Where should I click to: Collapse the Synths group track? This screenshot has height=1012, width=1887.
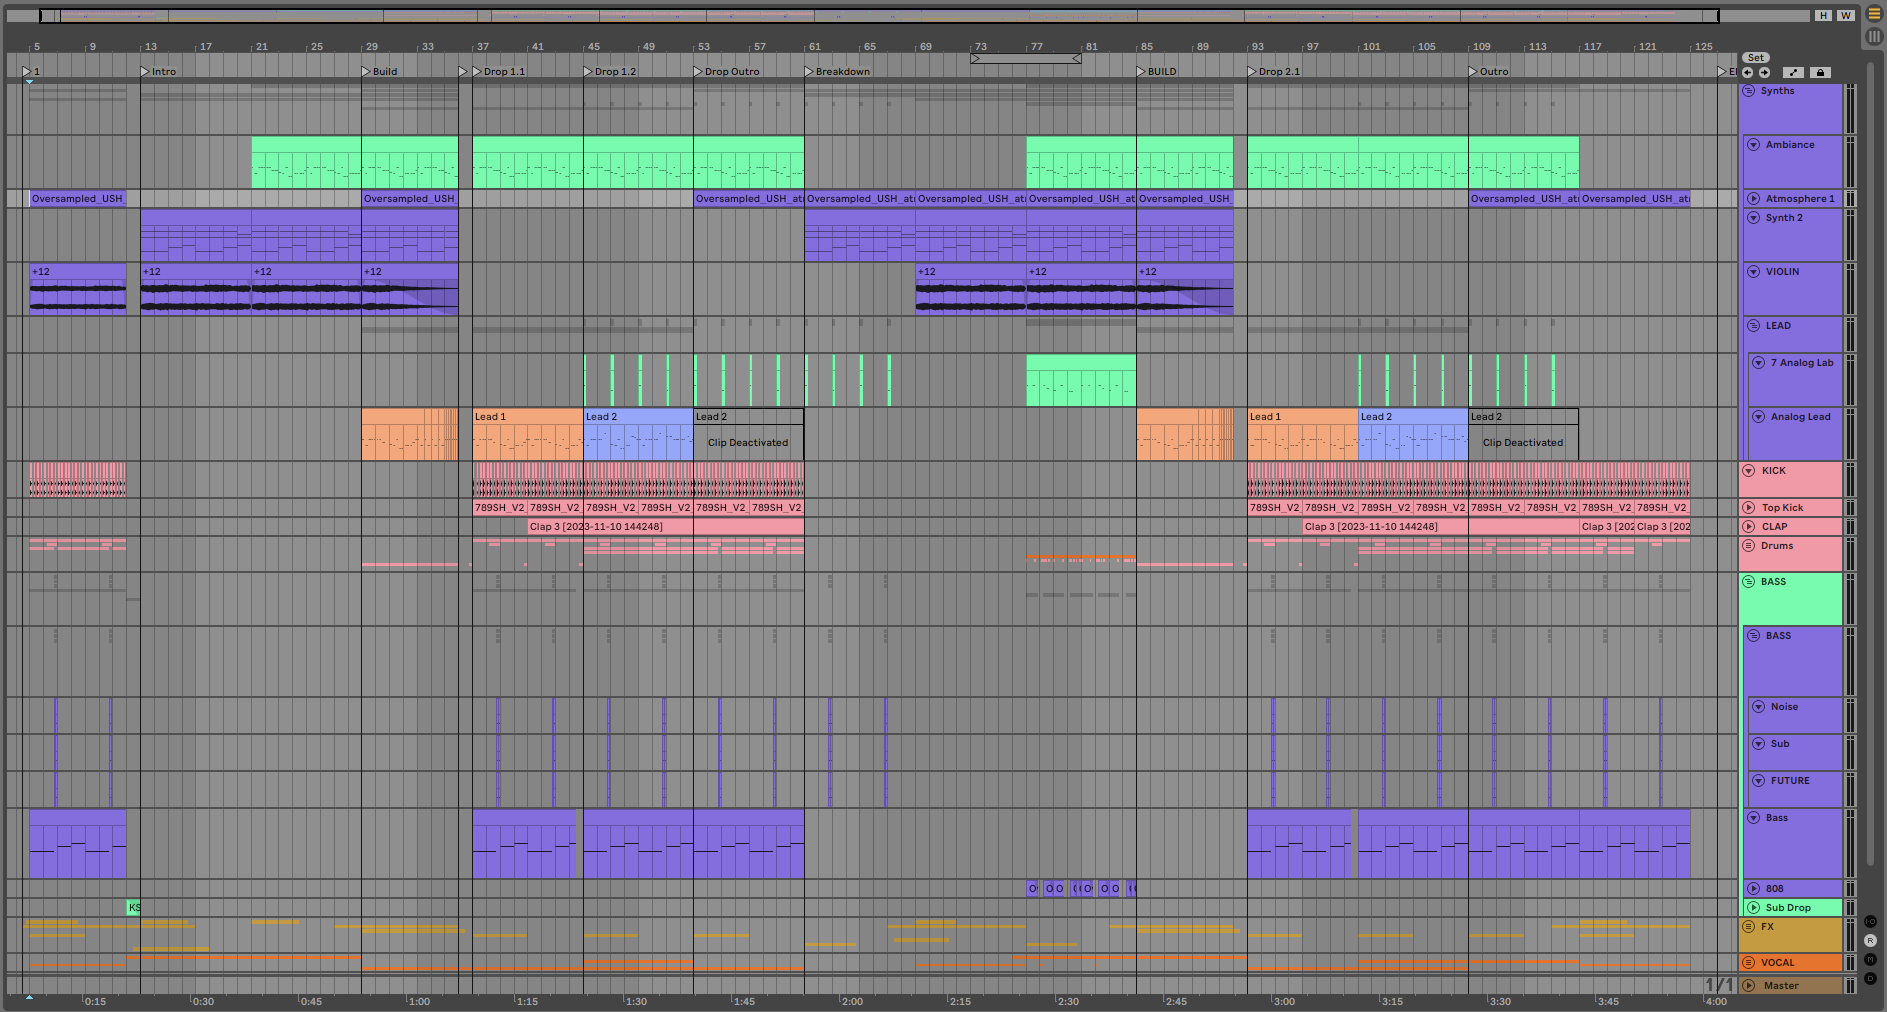(1749, 91)
